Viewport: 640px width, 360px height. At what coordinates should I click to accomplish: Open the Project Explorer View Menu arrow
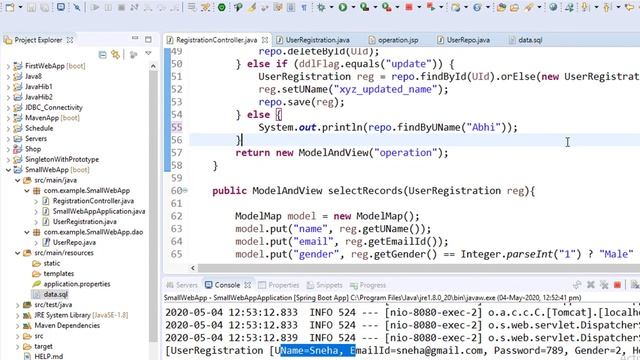coord(148,53)
